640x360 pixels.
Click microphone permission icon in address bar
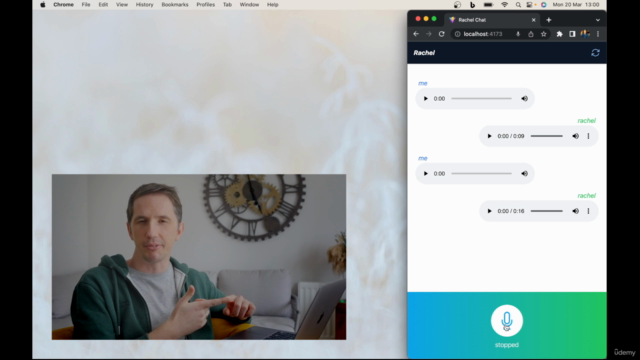[518, 34]
